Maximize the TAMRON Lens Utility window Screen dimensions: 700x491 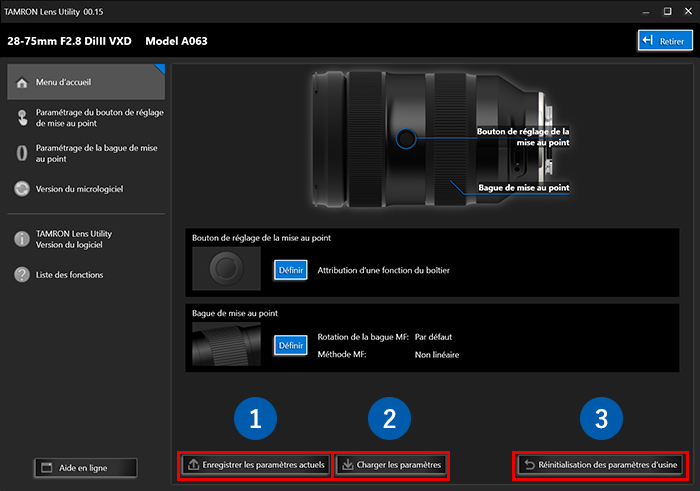tap(667, 11)
